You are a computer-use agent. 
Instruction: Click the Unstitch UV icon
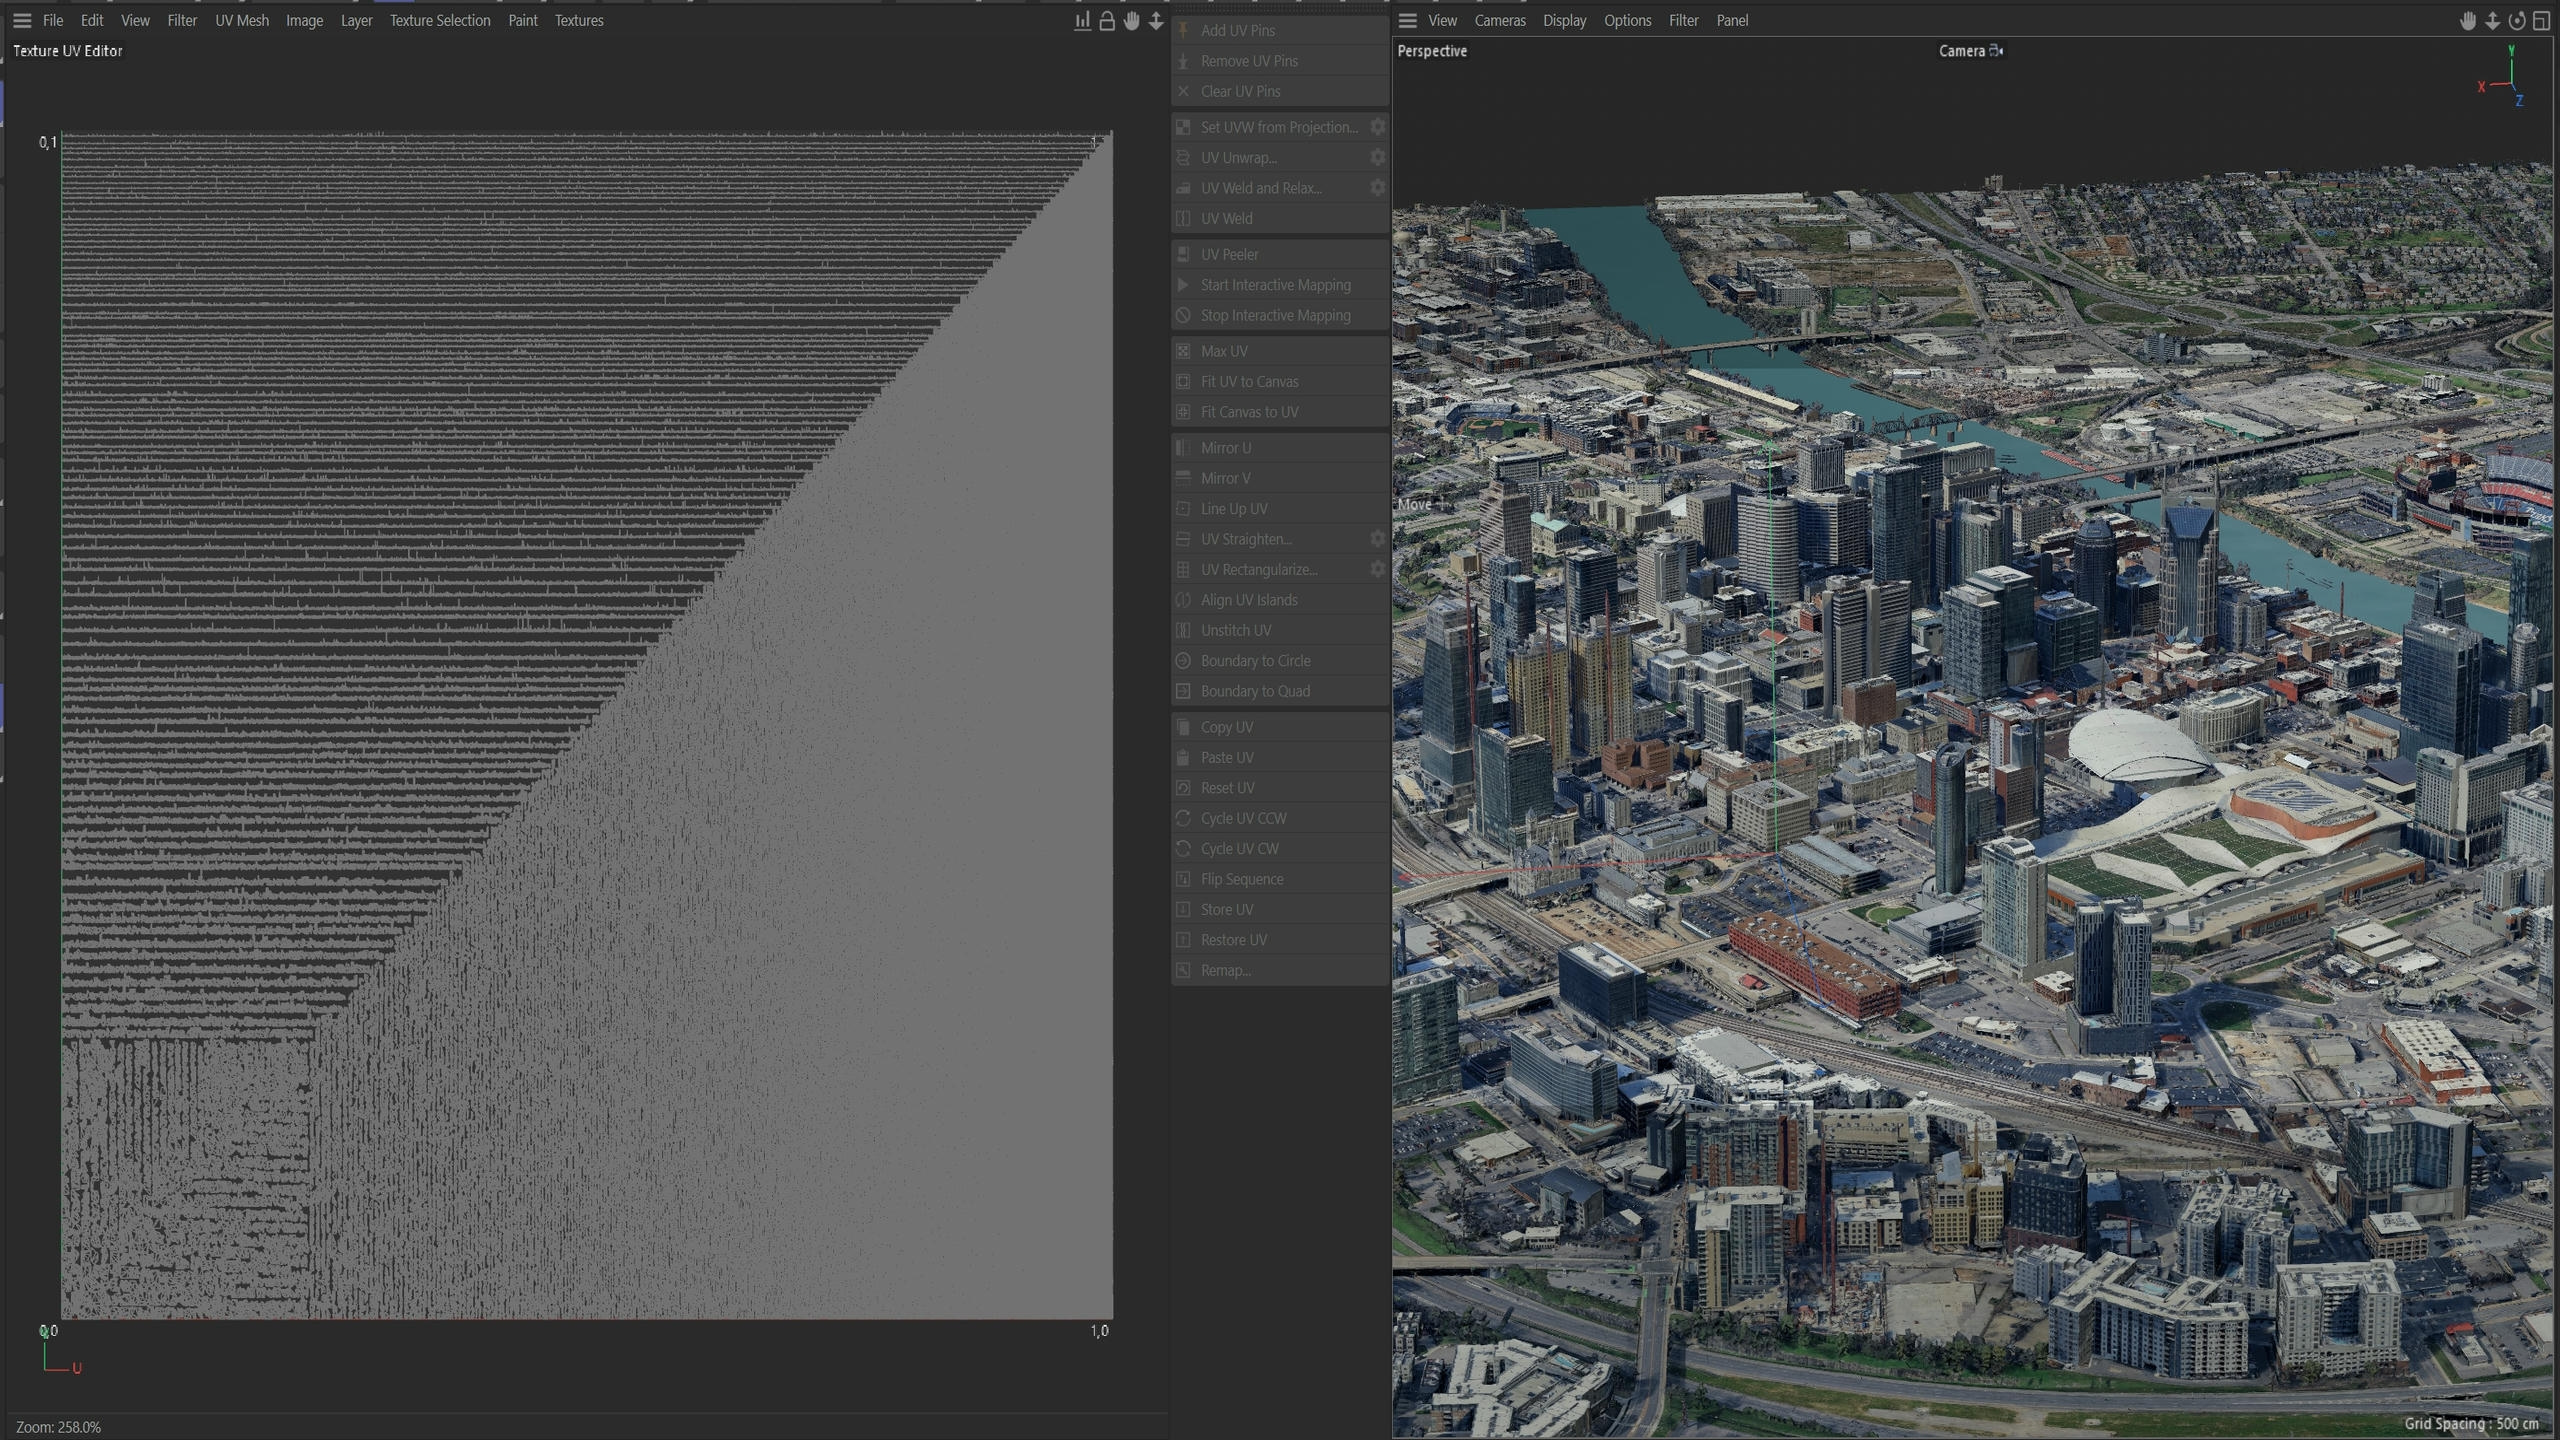[x=1183, y=630]
